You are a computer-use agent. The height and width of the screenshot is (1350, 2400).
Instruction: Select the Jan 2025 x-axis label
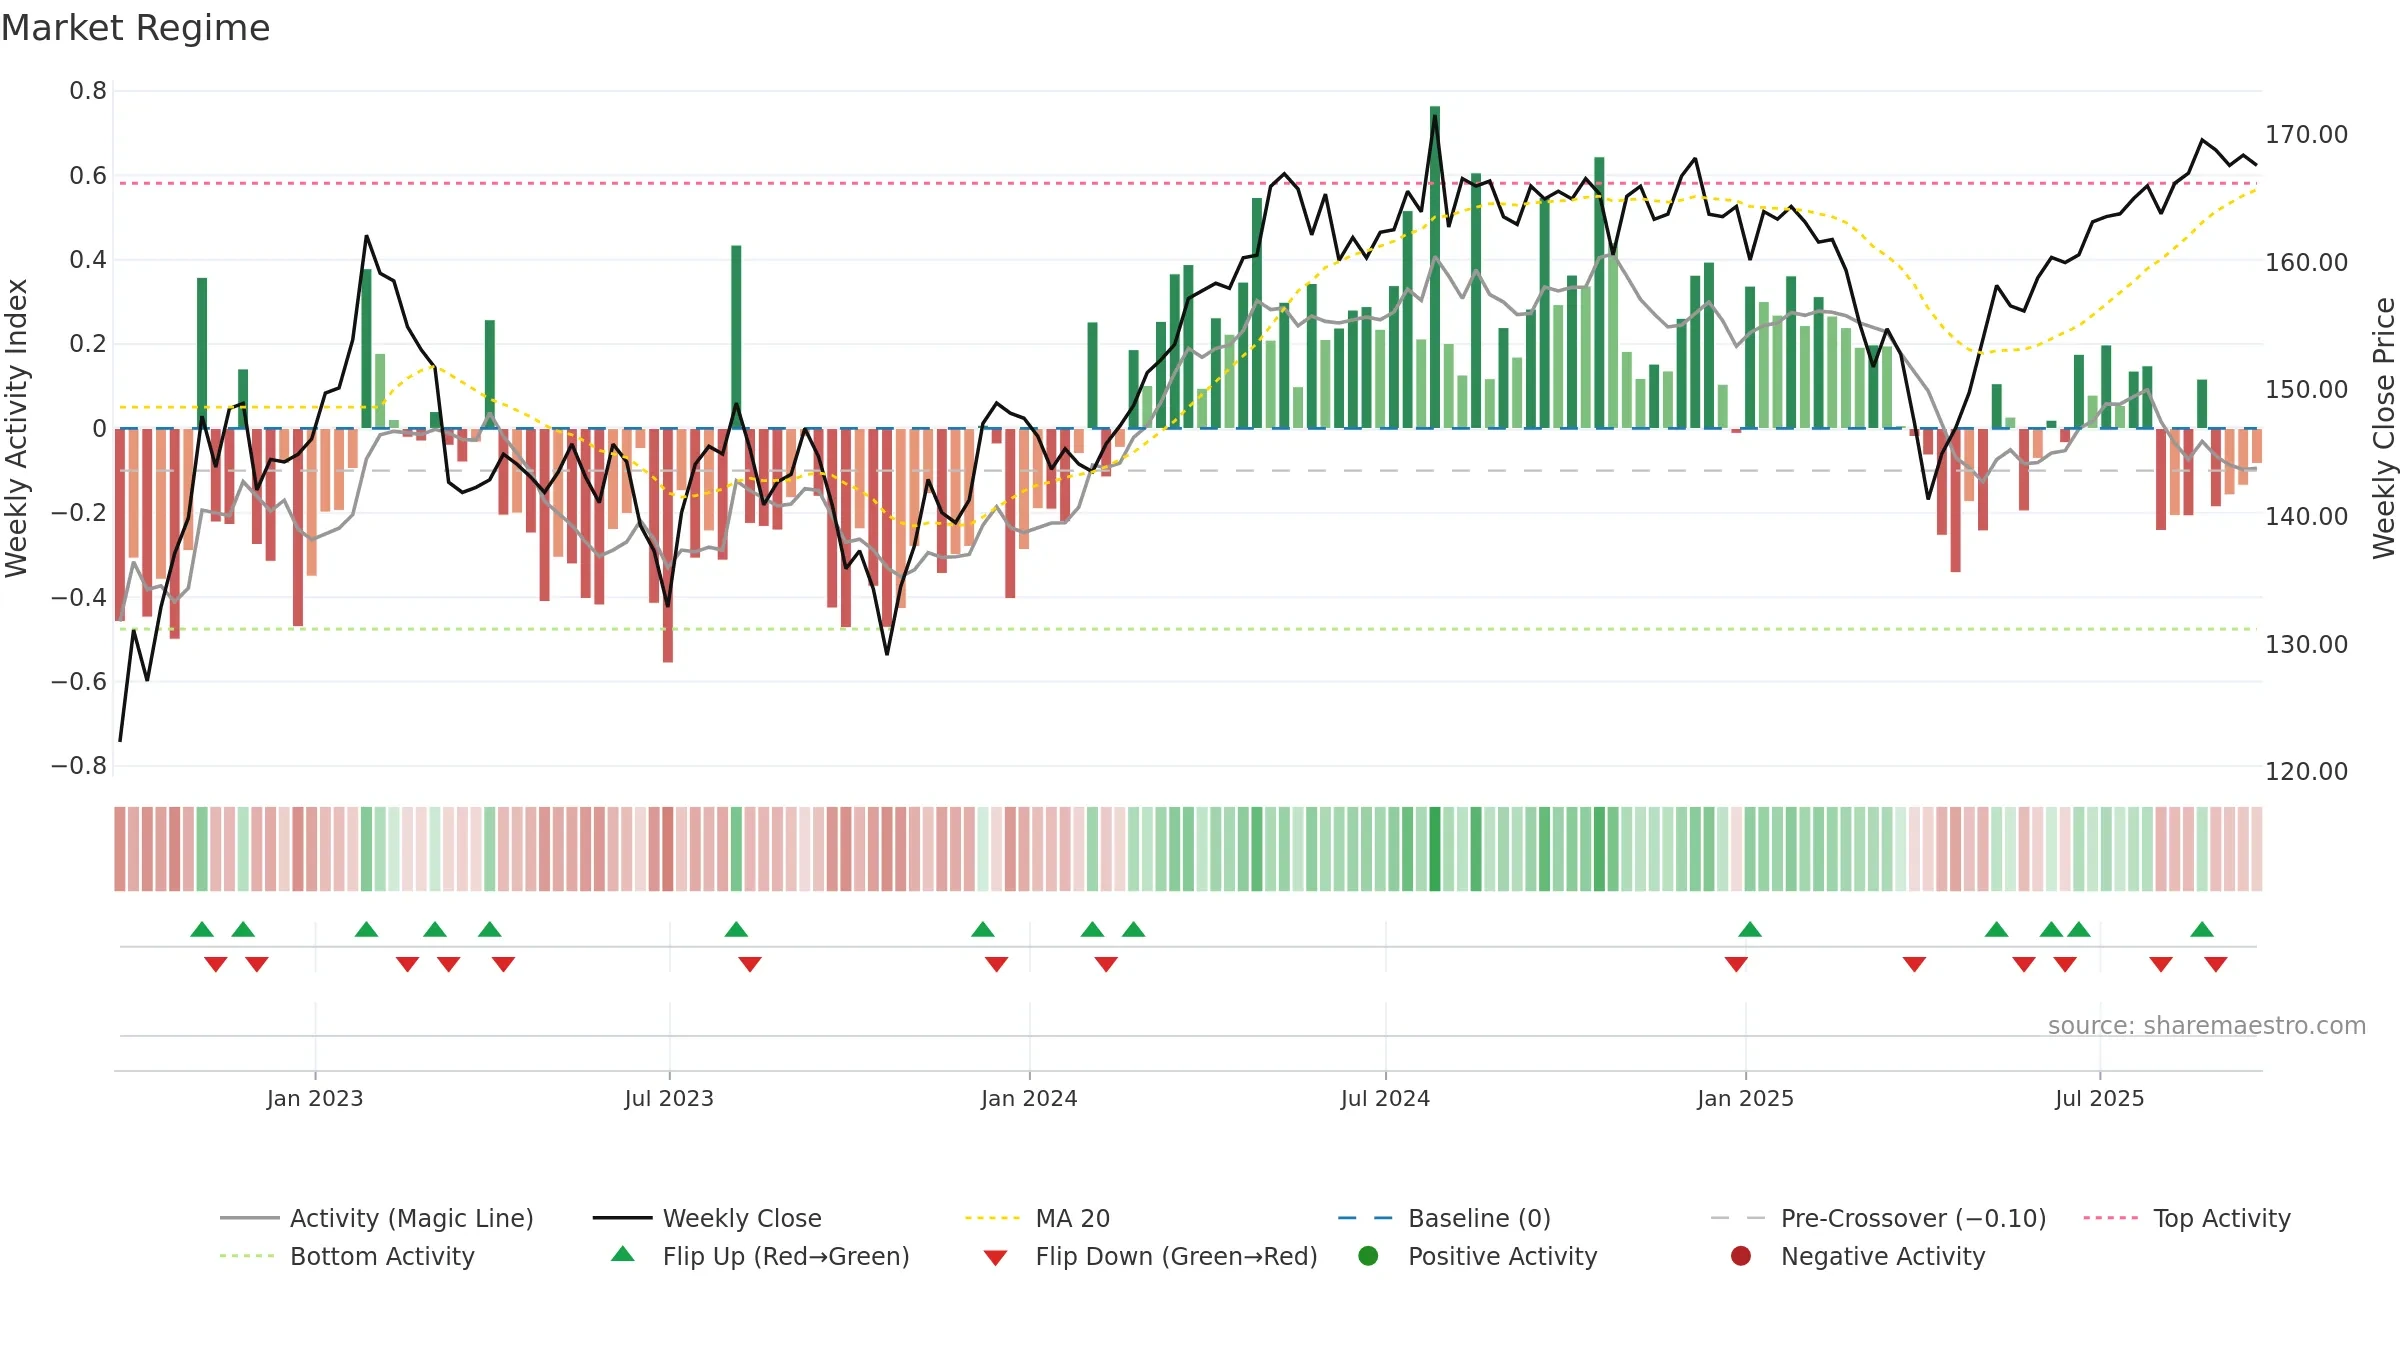click(1745, 1098)
